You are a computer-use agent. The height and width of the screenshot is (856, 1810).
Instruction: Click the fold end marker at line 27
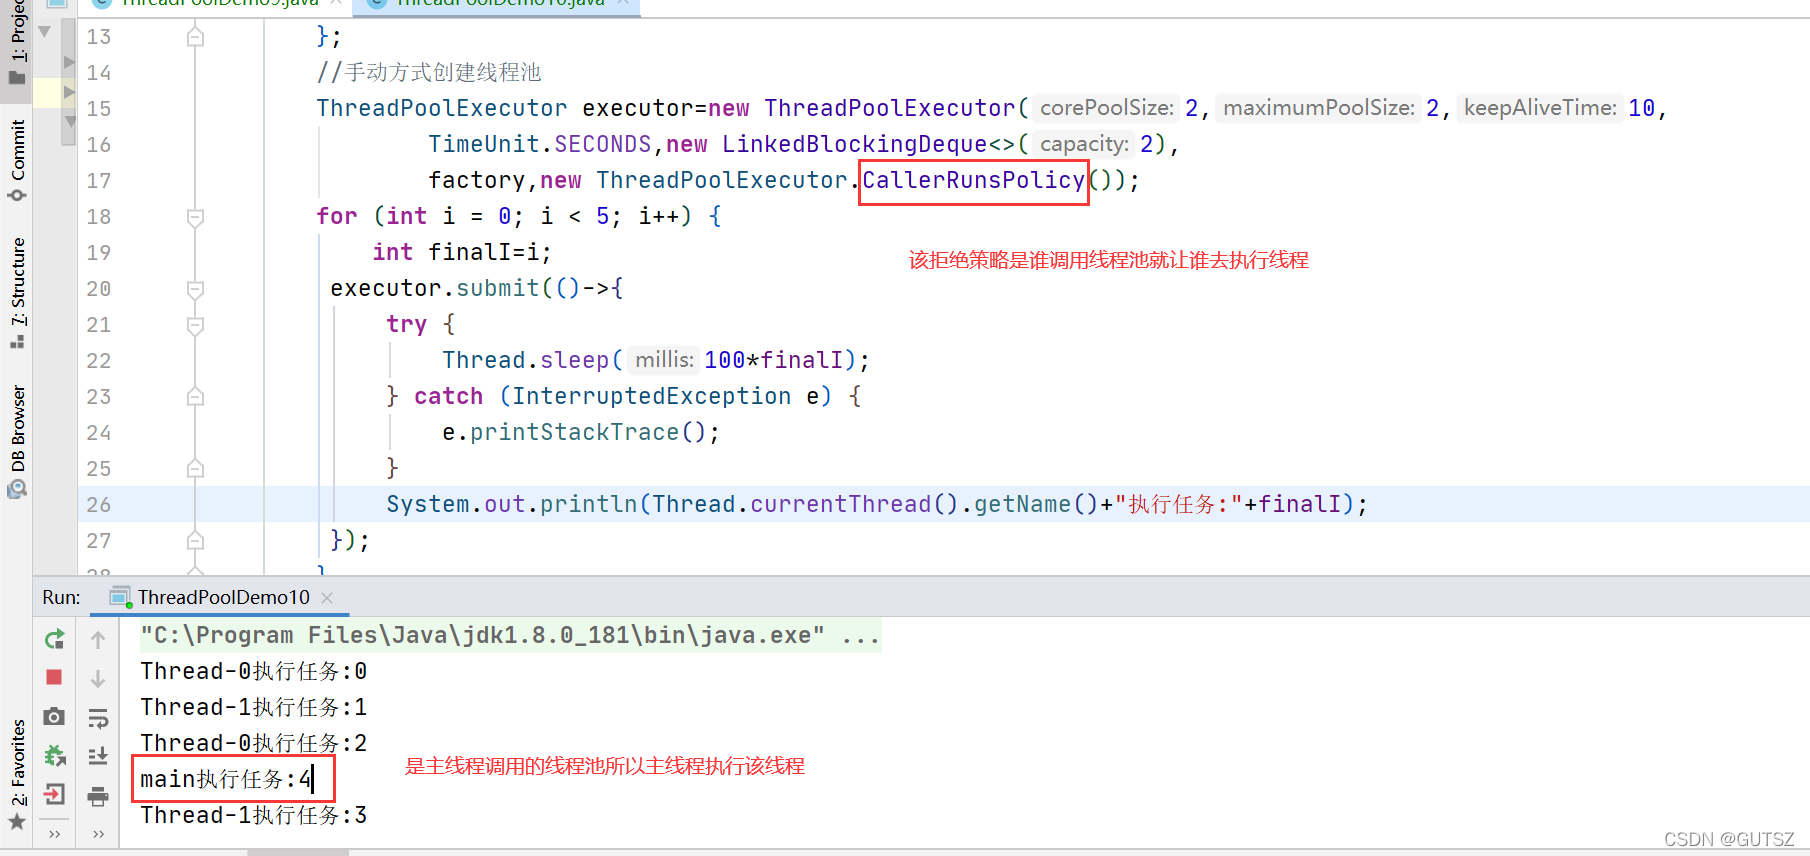[195, 541]
